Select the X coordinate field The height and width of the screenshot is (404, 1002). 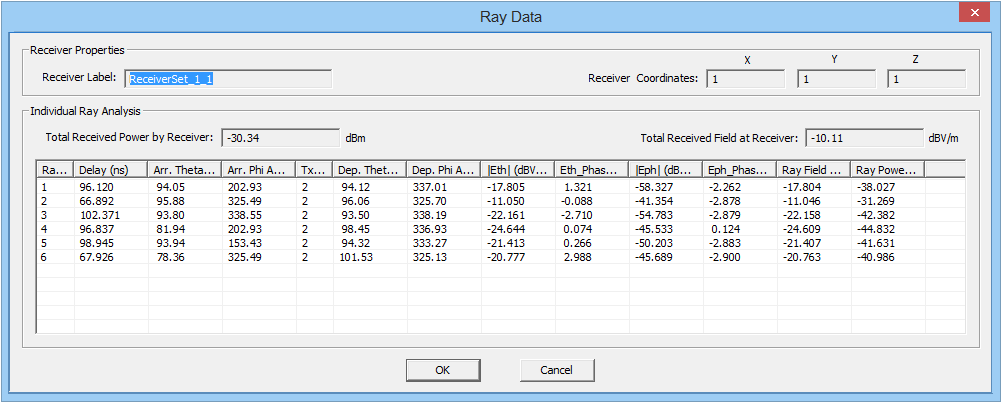(746, 79)
